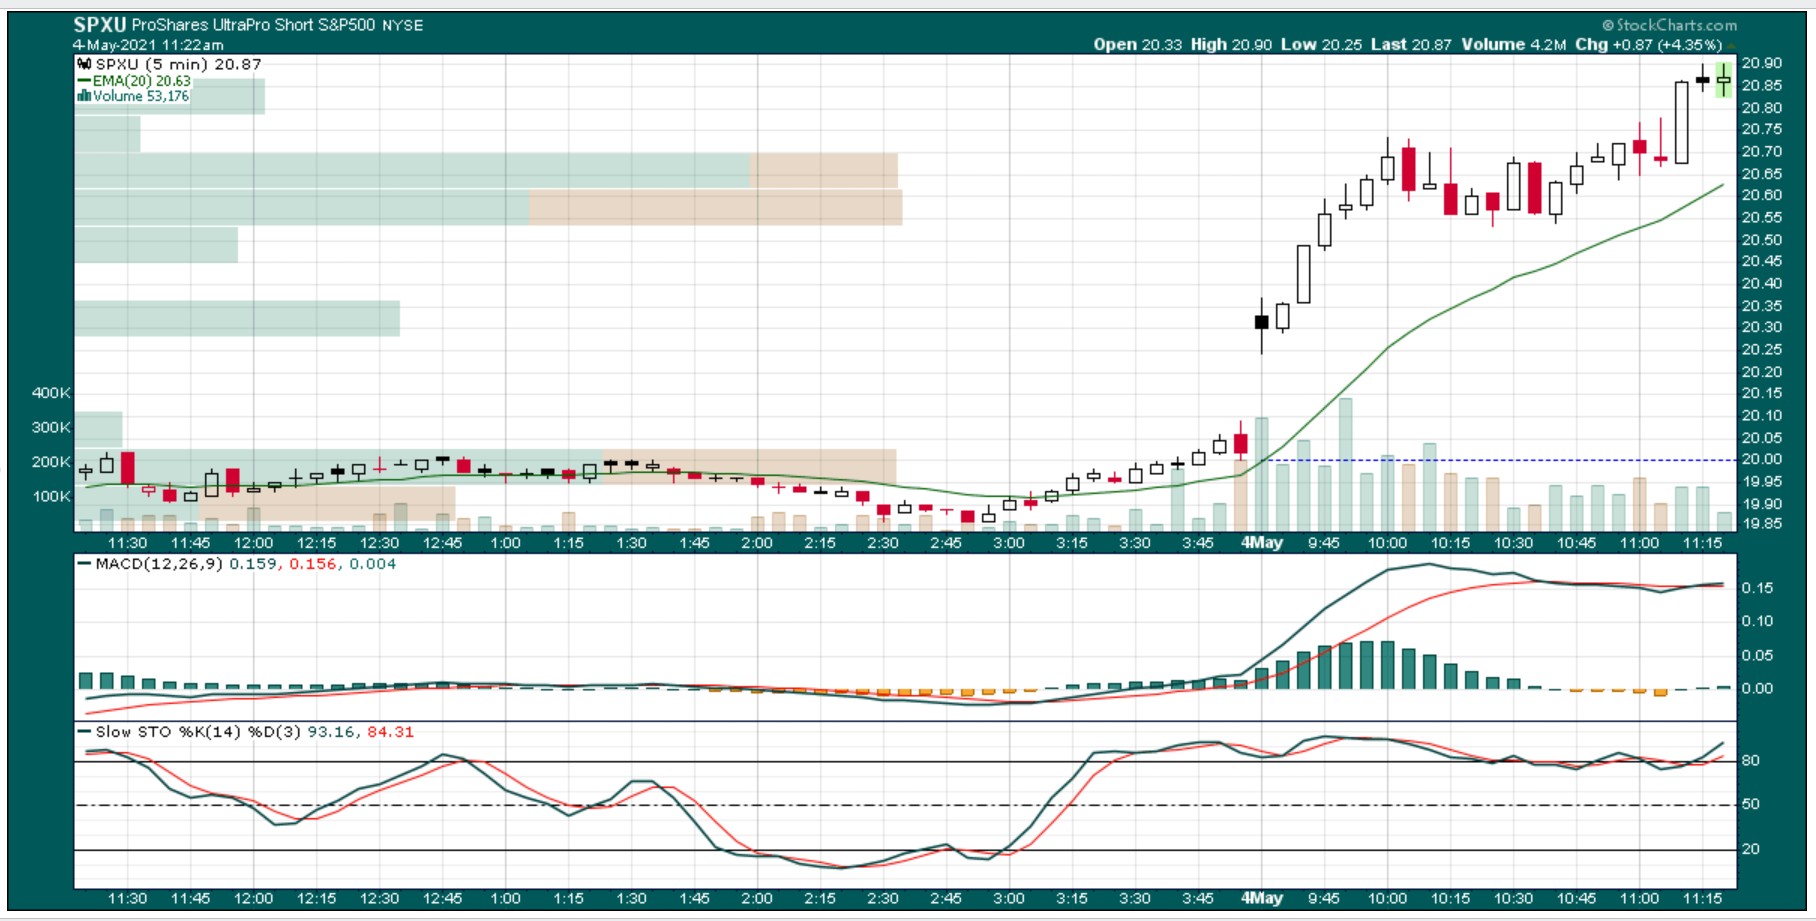The width and height of the screenshot is (1816, 921).
Task: Click the Chg +0.87 (+4.35%) readout
Action: (x=1649, y=44)
